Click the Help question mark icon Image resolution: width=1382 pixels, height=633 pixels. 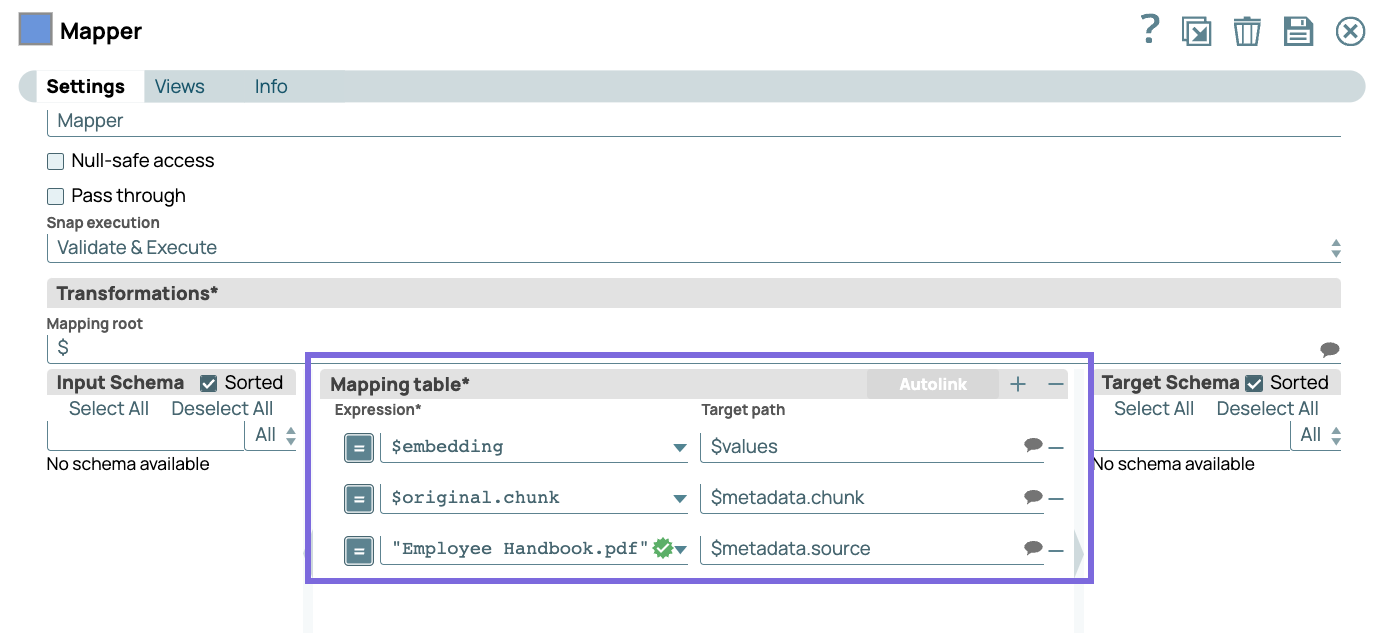point(1150,30)
